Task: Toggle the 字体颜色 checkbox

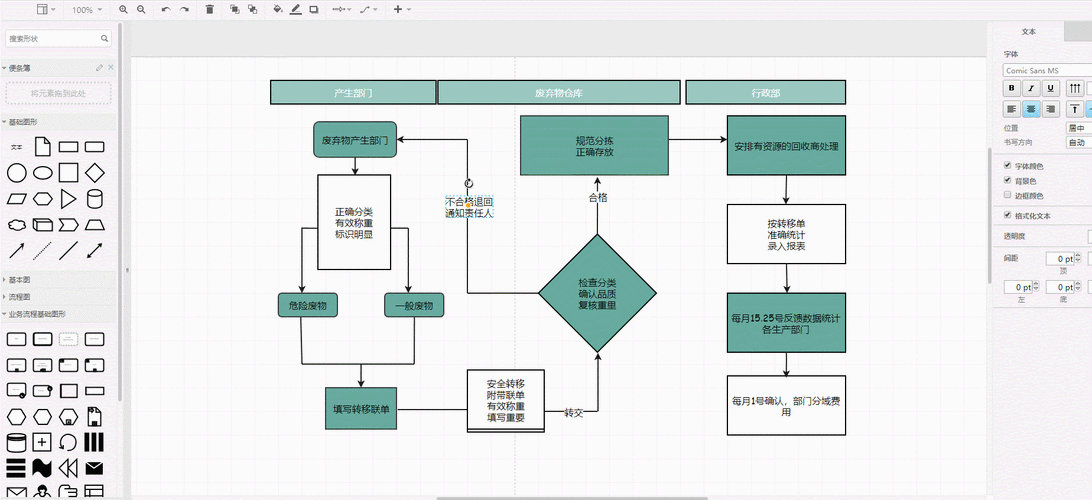Action: (1007, 166)
